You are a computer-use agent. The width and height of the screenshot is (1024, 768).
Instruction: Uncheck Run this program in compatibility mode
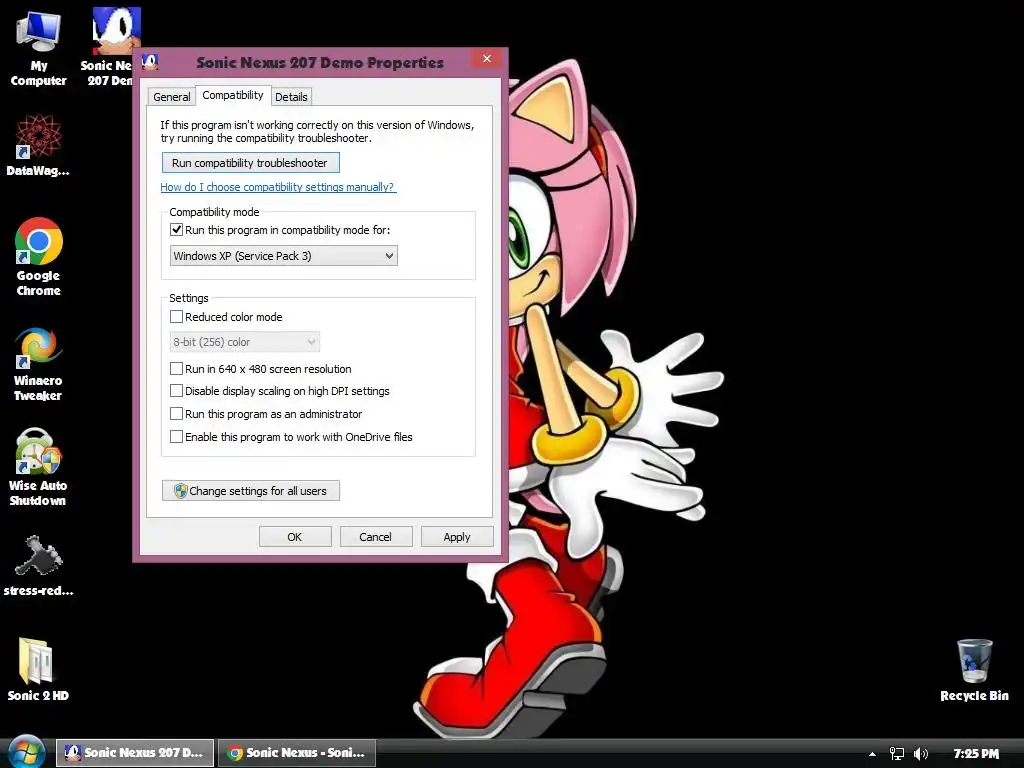[x=176, y=230]
